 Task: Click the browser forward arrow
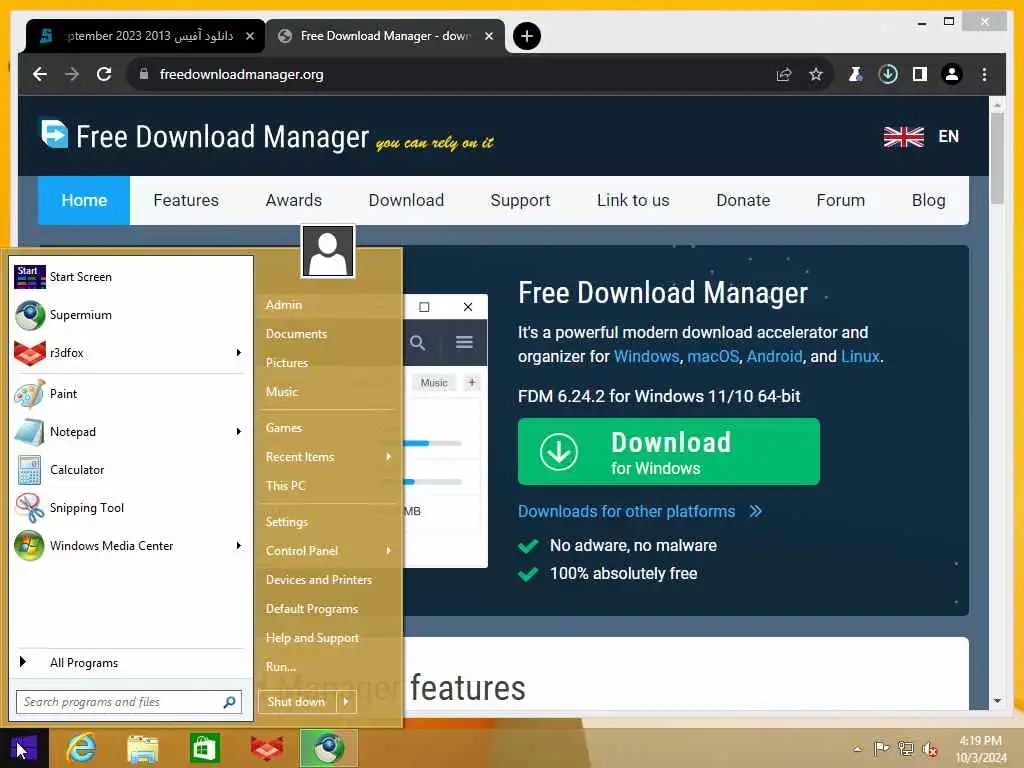72,74
